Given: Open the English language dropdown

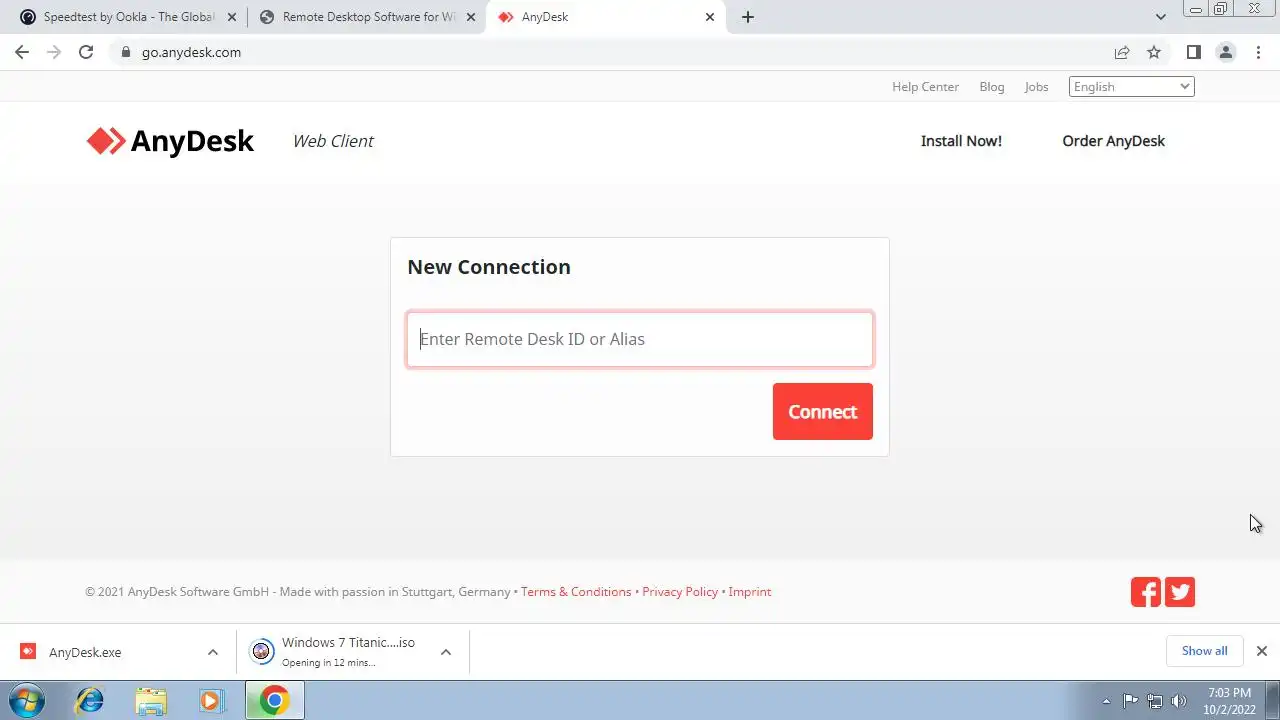Looking at the screenshot, I should 1132,87.
